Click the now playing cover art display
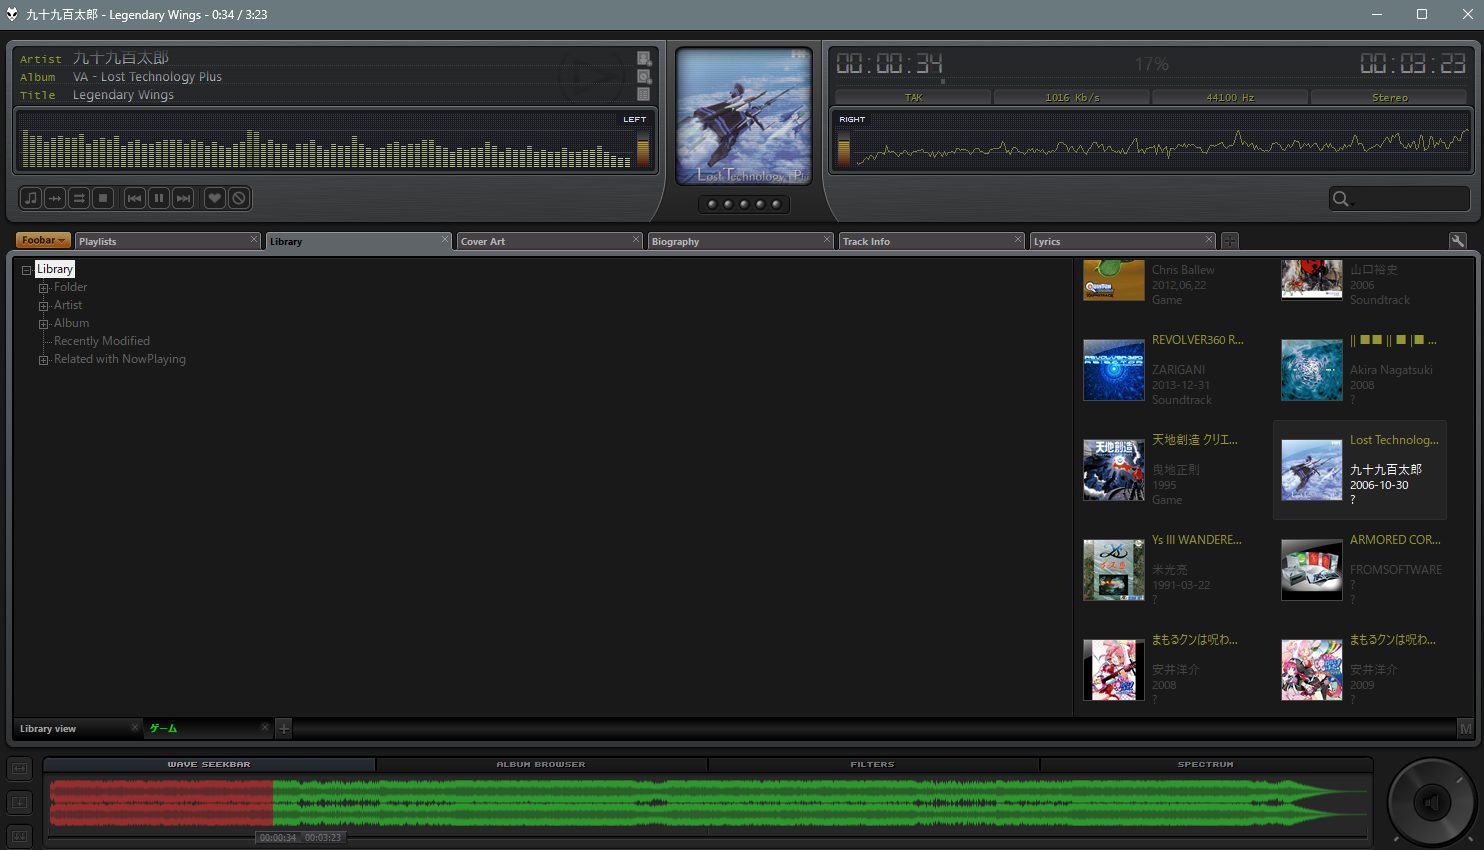Viewport: 1484px width, 850px height. 744,115
